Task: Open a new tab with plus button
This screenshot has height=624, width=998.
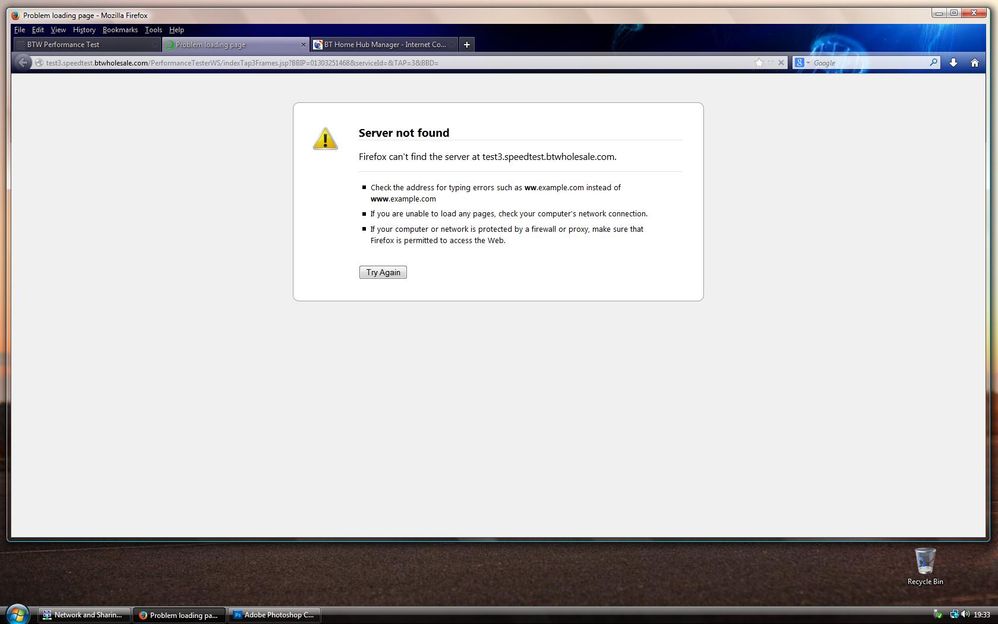Action: [467, 45]
